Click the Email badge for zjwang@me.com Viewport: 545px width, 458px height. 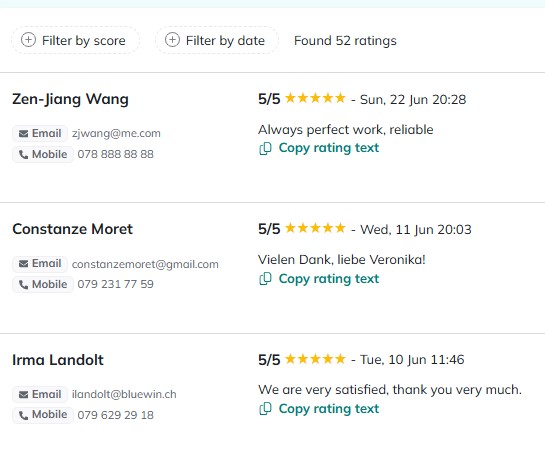[x=40, y=133]
